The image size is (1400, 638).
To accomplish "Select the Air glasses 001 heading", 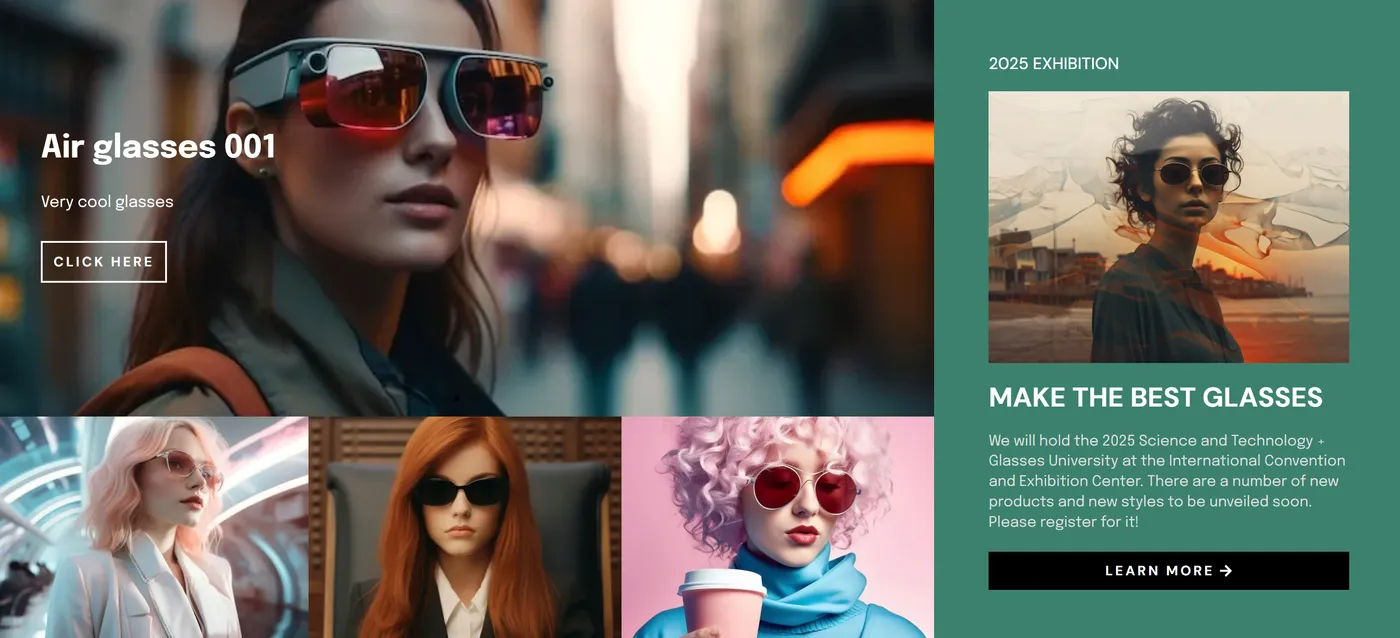I will (158, 147).
